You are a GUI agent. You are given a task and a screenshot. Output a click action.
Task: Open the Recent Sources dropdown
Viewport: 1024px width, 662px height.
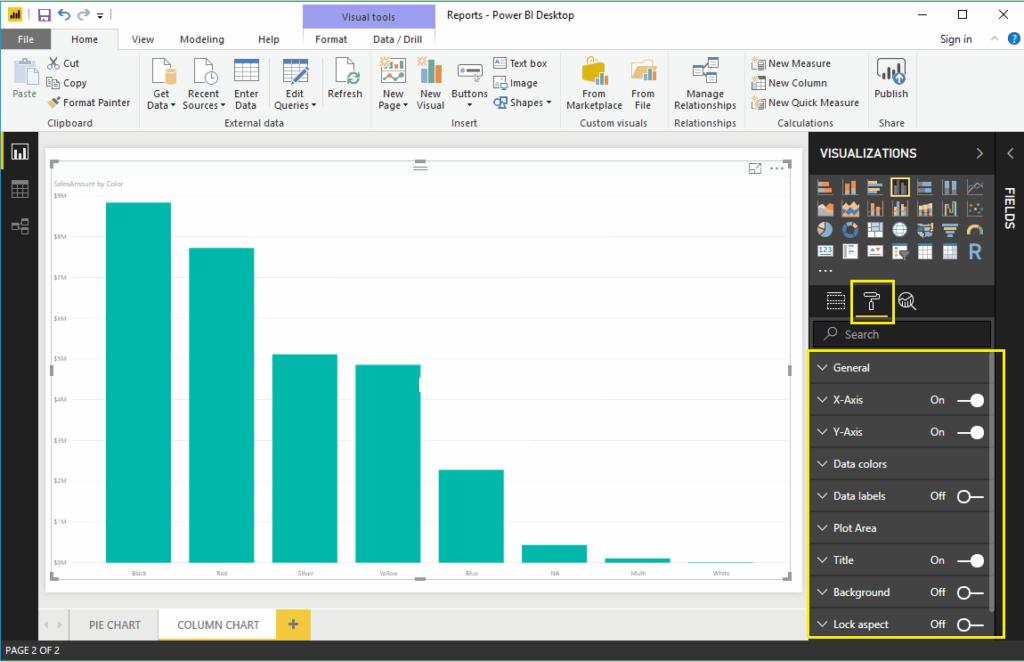204,84
